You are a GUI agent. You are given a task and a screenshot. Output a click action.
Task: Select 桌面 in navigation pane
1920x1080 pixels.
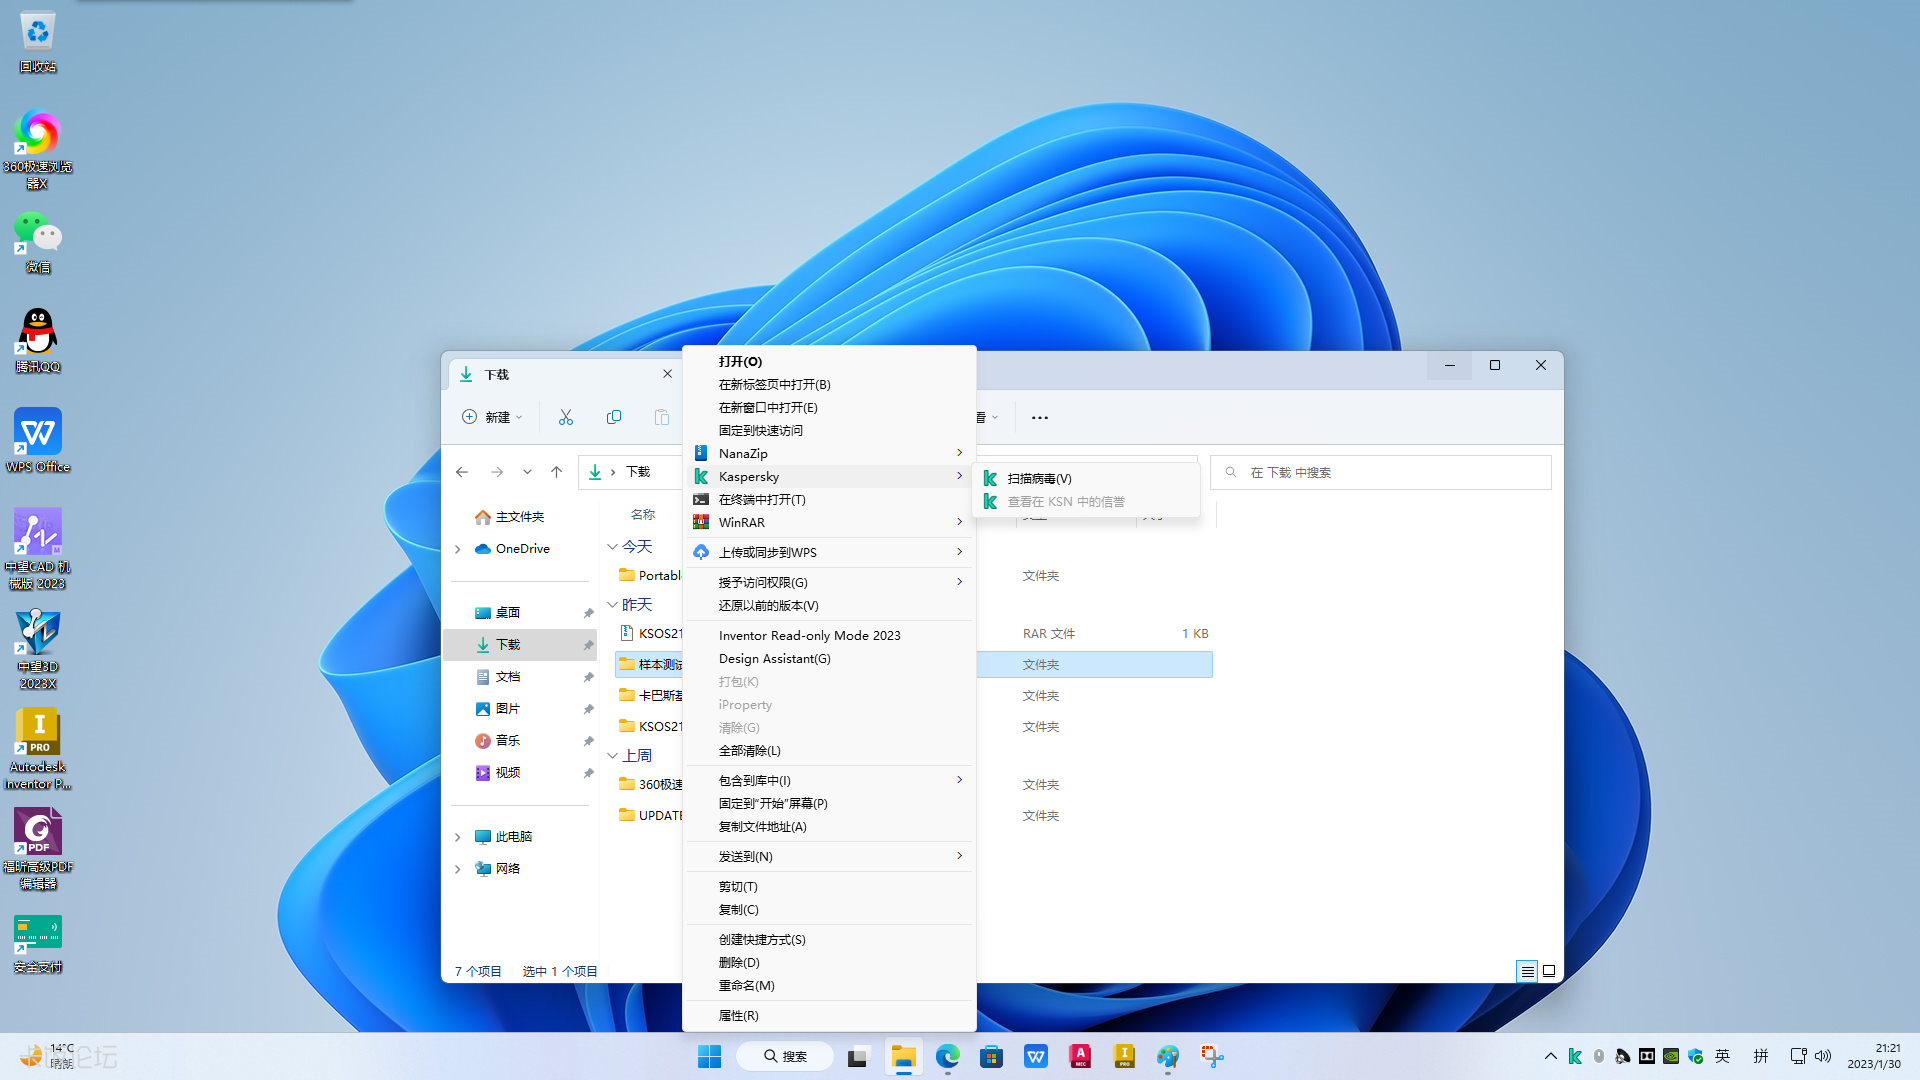(521, 613)
